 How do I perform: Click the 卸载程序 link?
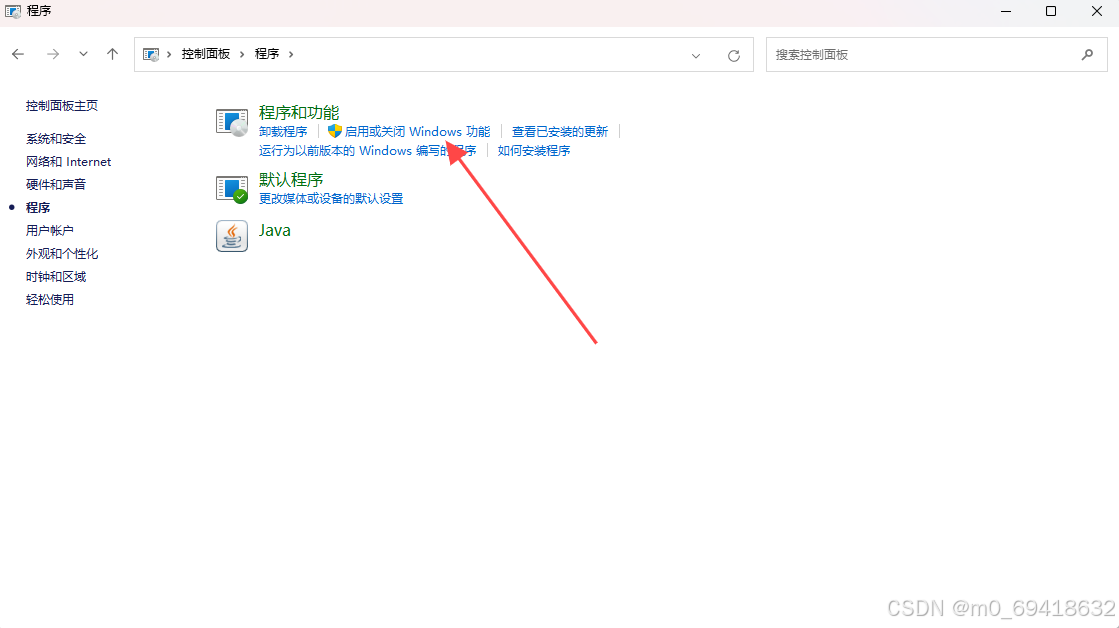[x=283, y=131]
